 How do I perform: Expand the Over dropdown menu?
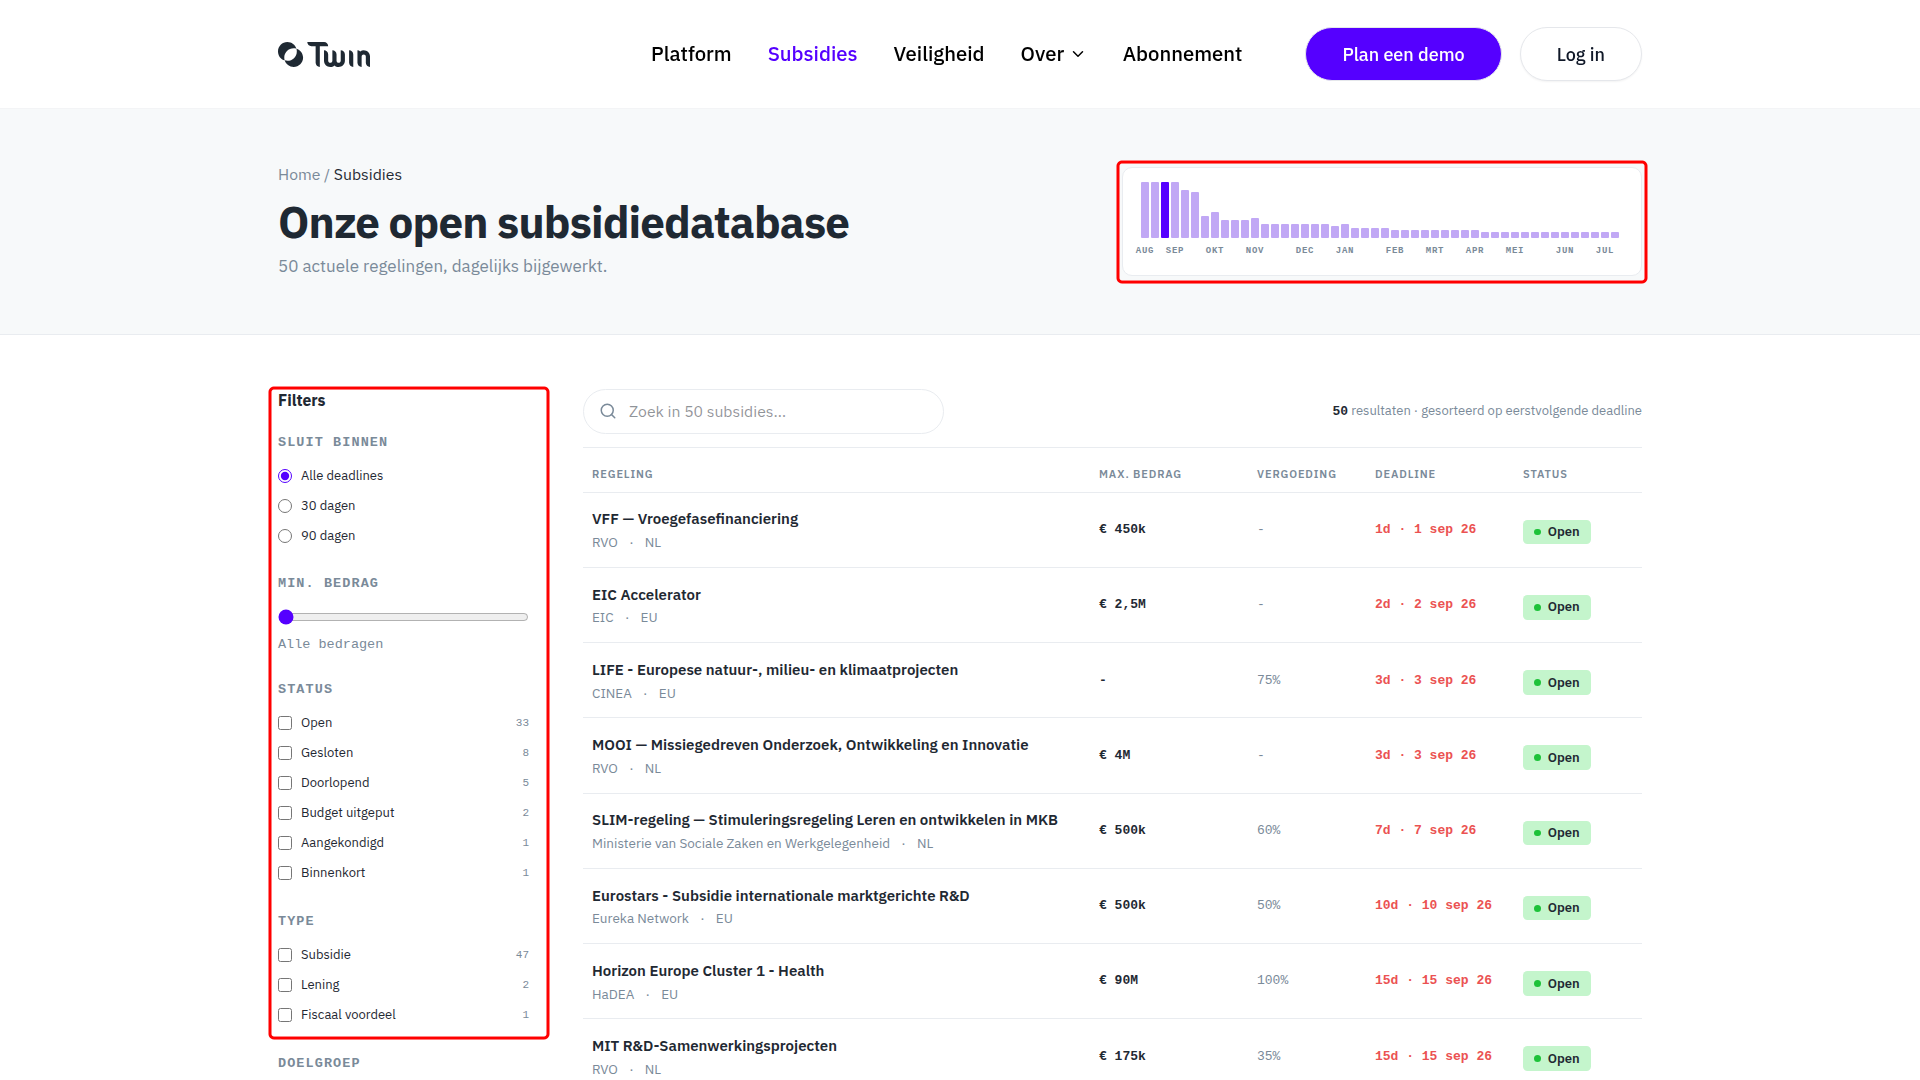click(x=1052, y=54)
